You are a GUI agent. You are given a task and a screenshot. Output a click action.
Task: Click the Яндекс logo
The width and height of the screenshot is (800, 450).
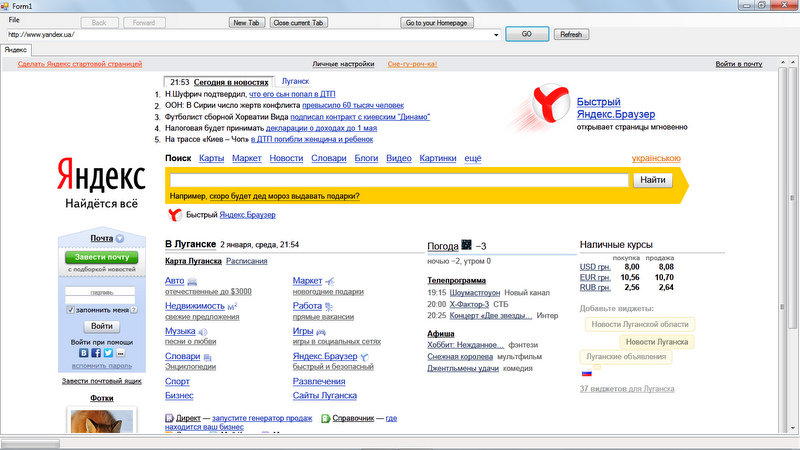point(101,174)
